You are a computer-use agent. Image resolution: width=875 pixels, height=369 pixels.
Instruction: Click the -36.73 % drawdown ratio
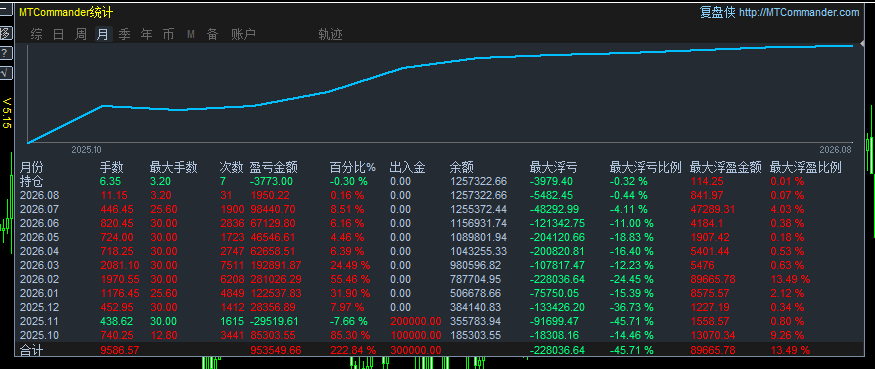631,307
